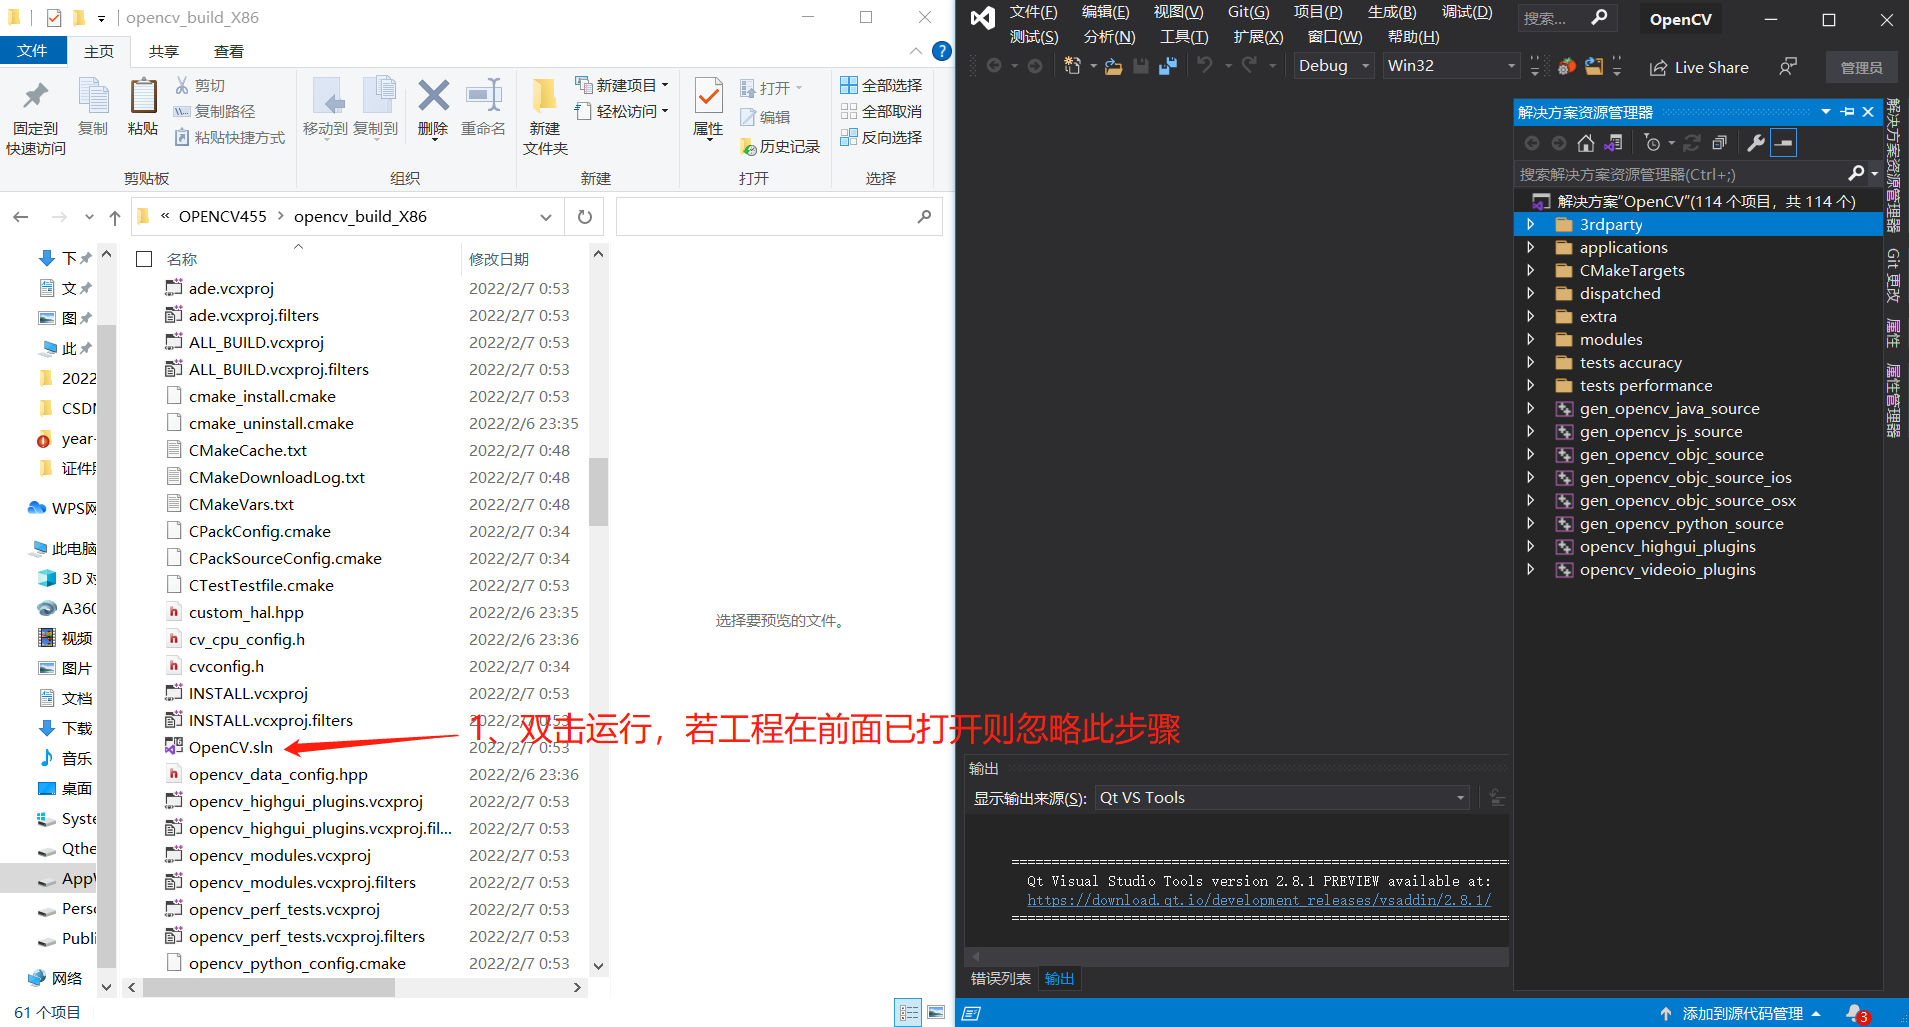Click the file list horizontal scrollbar thumb
Viewport: 1909px width, 1027px height.
(269, 987)
